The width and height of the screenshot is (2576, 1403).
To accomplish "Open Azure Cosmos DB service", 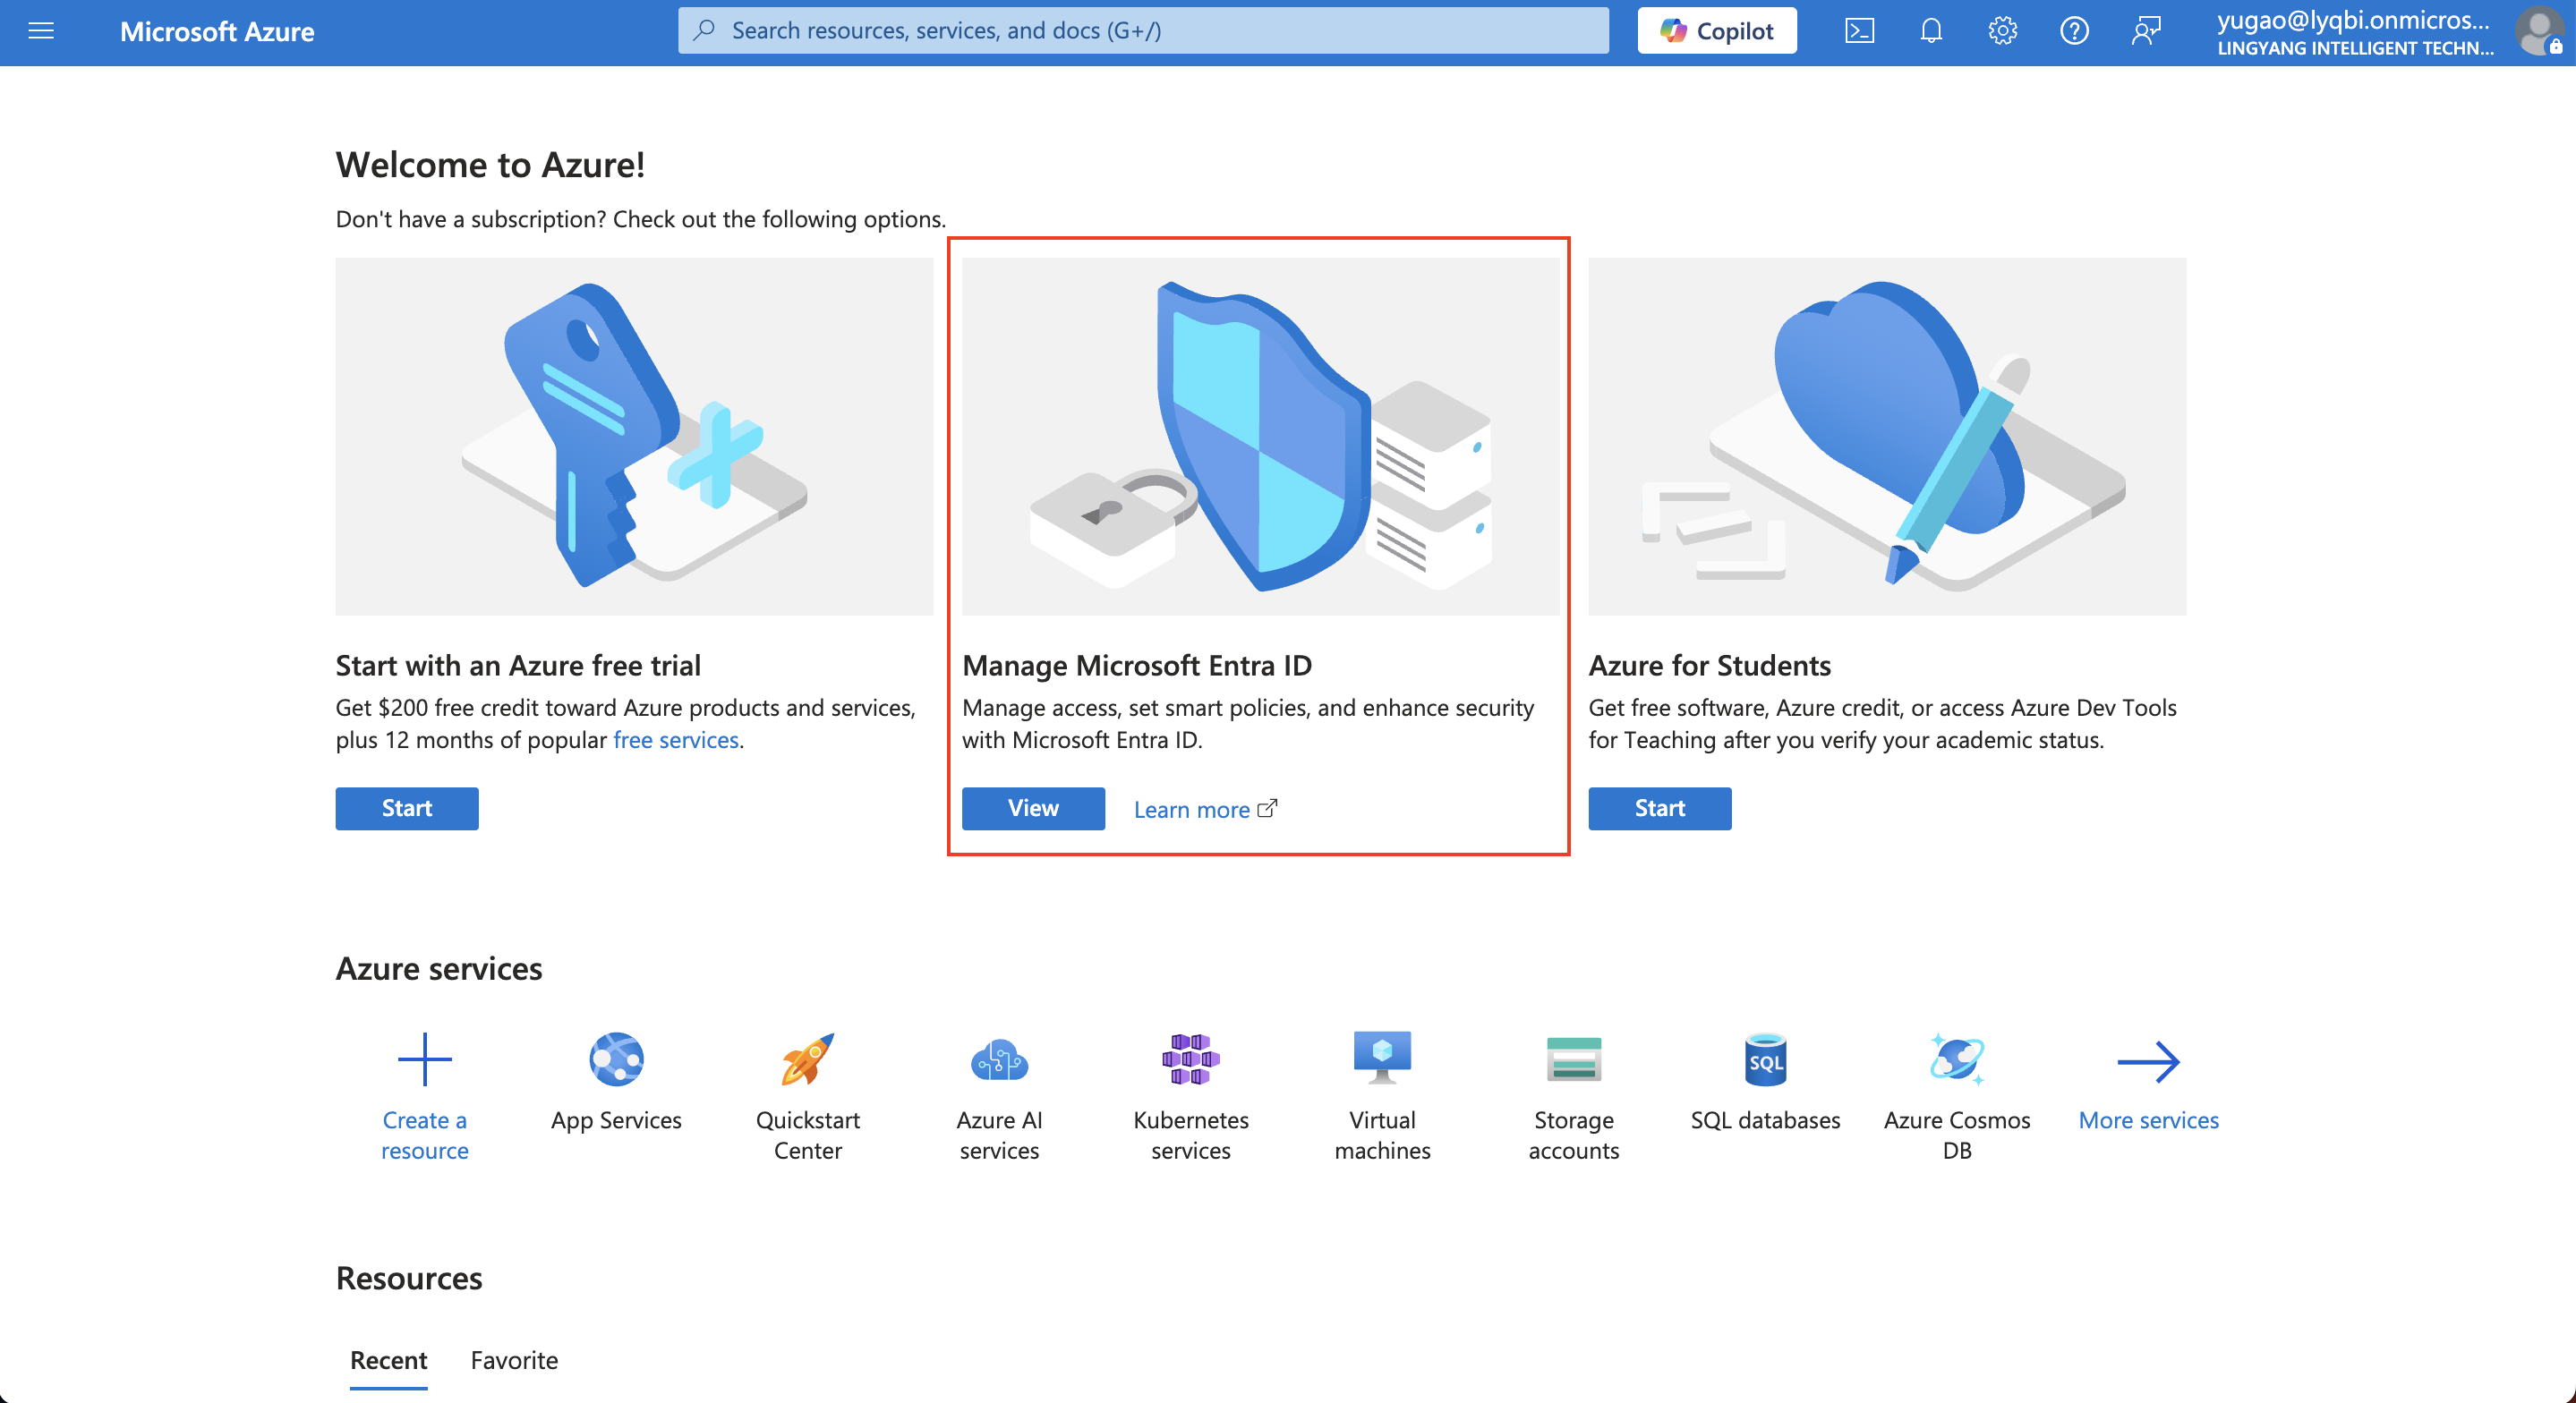I will [1956, 1060].
